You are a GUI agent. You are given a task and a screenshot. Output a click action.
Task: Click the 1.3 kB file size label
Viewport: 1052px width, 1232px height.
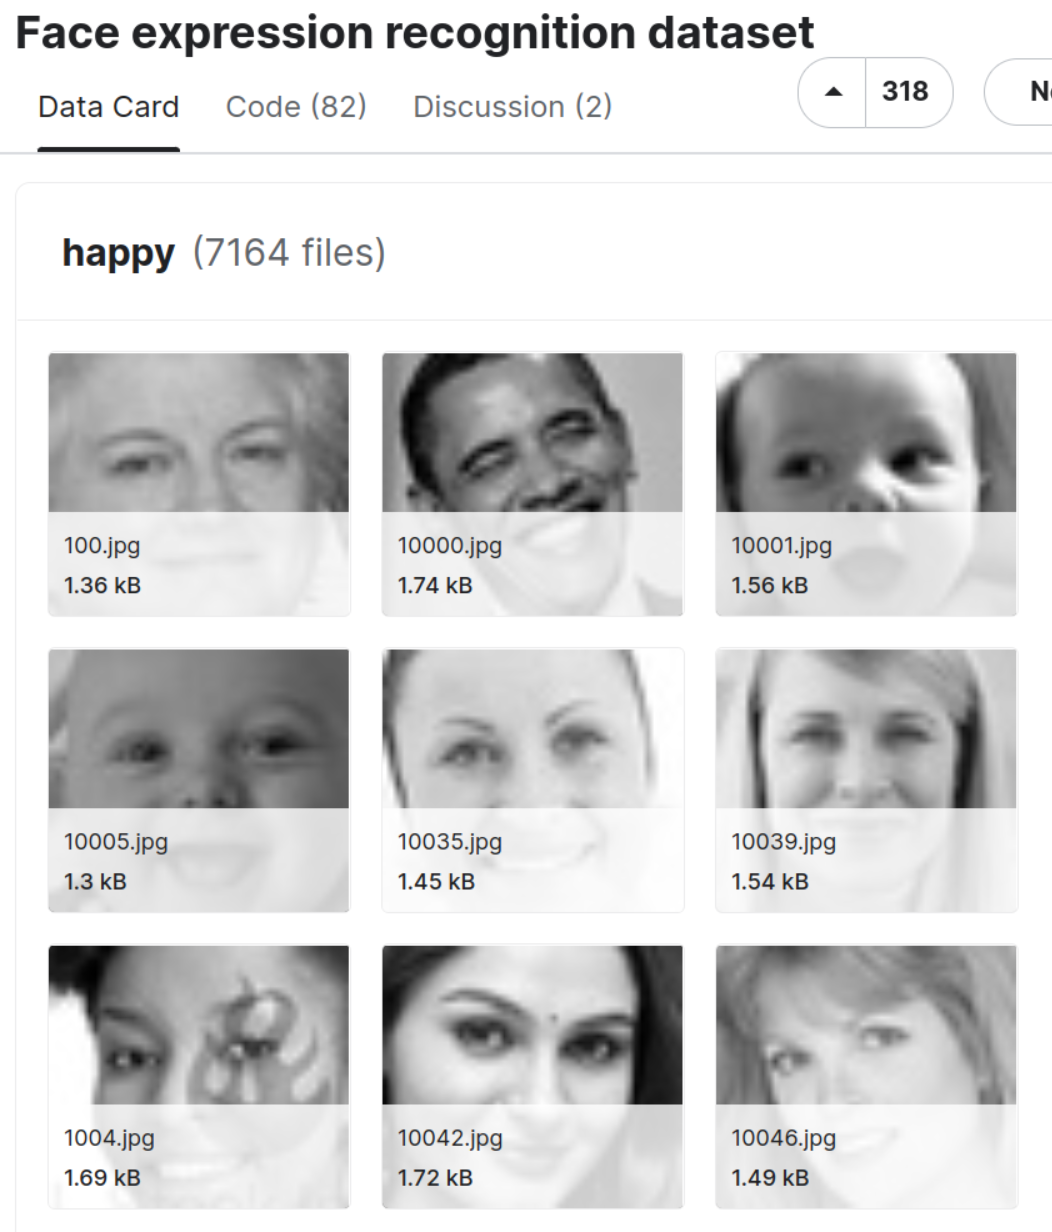point(95,882)
